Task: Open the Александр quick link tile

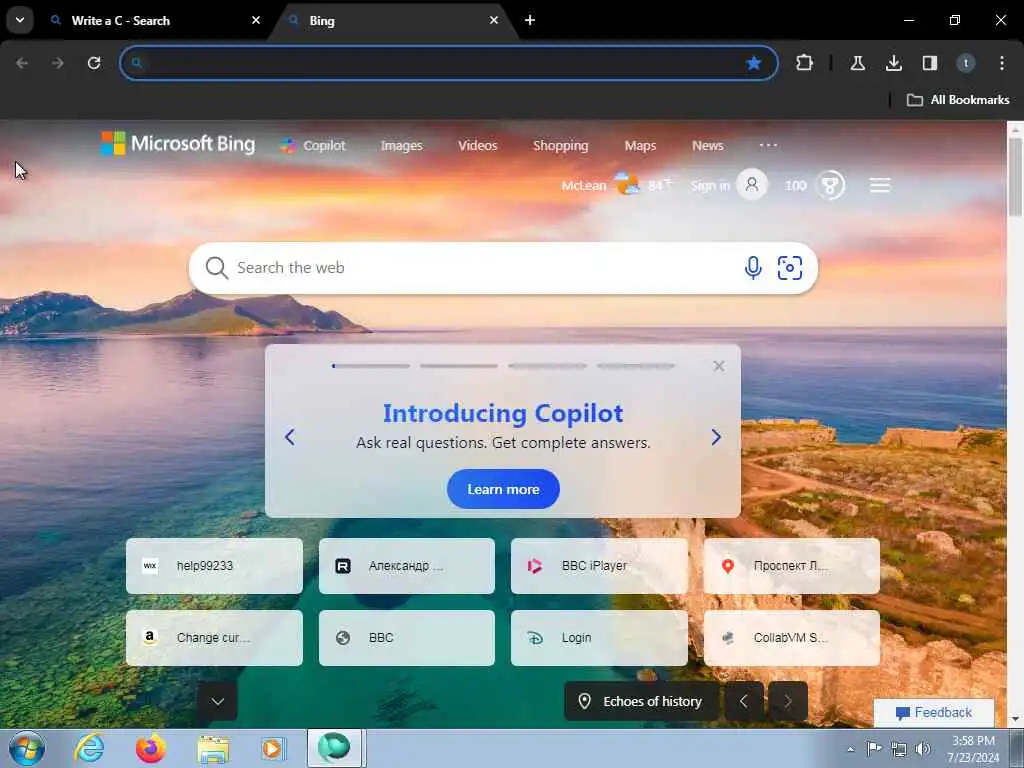Action: pos(407,566)
